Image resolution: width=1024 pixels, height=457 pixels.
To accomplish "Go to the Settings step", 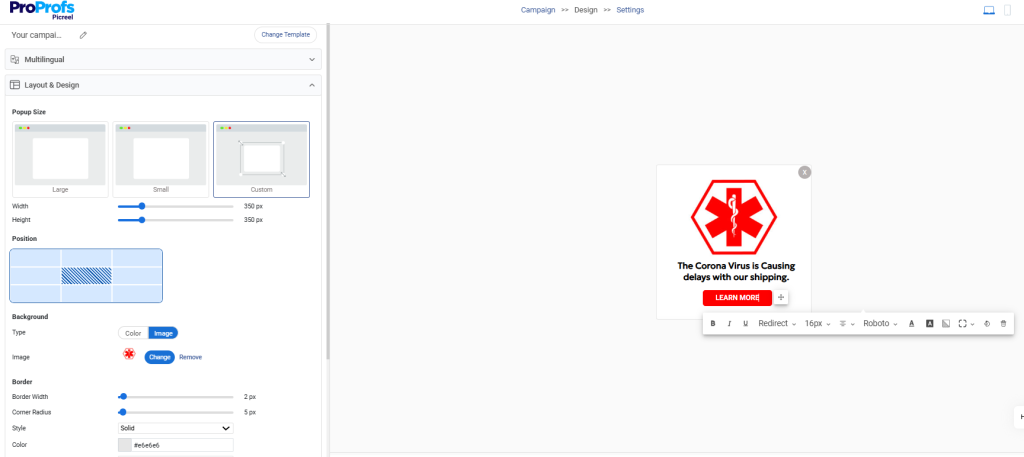I will pyautogui.click(x=630, y=10).
